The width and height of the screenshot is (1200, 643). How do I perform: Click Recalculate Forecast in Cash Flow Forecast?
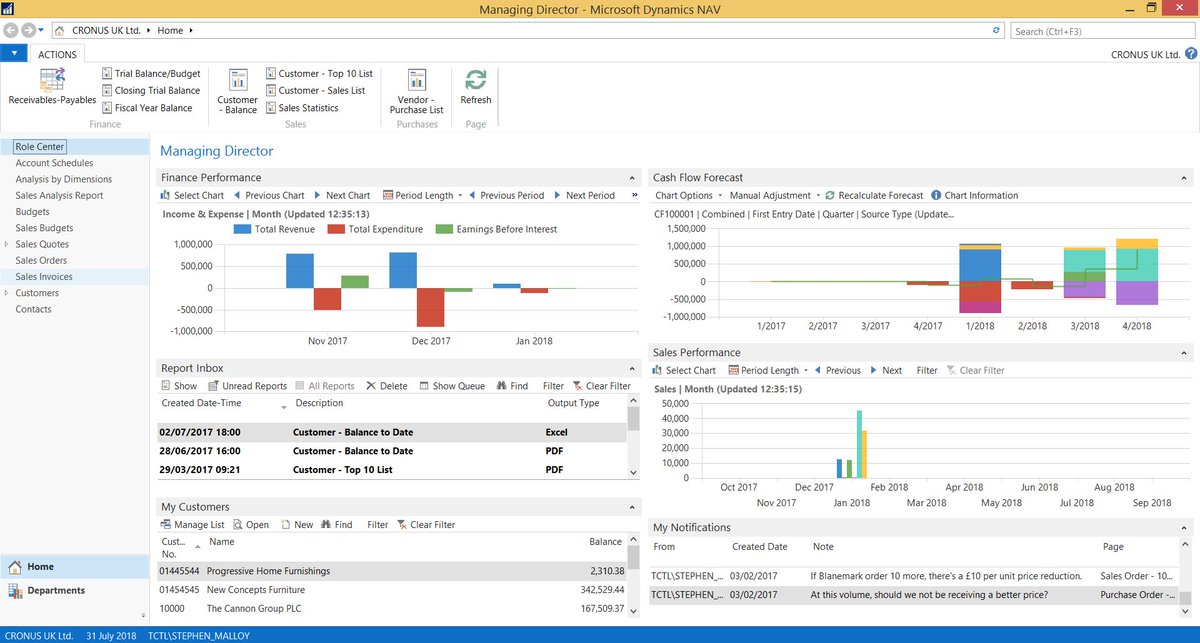tap(874, 195)
